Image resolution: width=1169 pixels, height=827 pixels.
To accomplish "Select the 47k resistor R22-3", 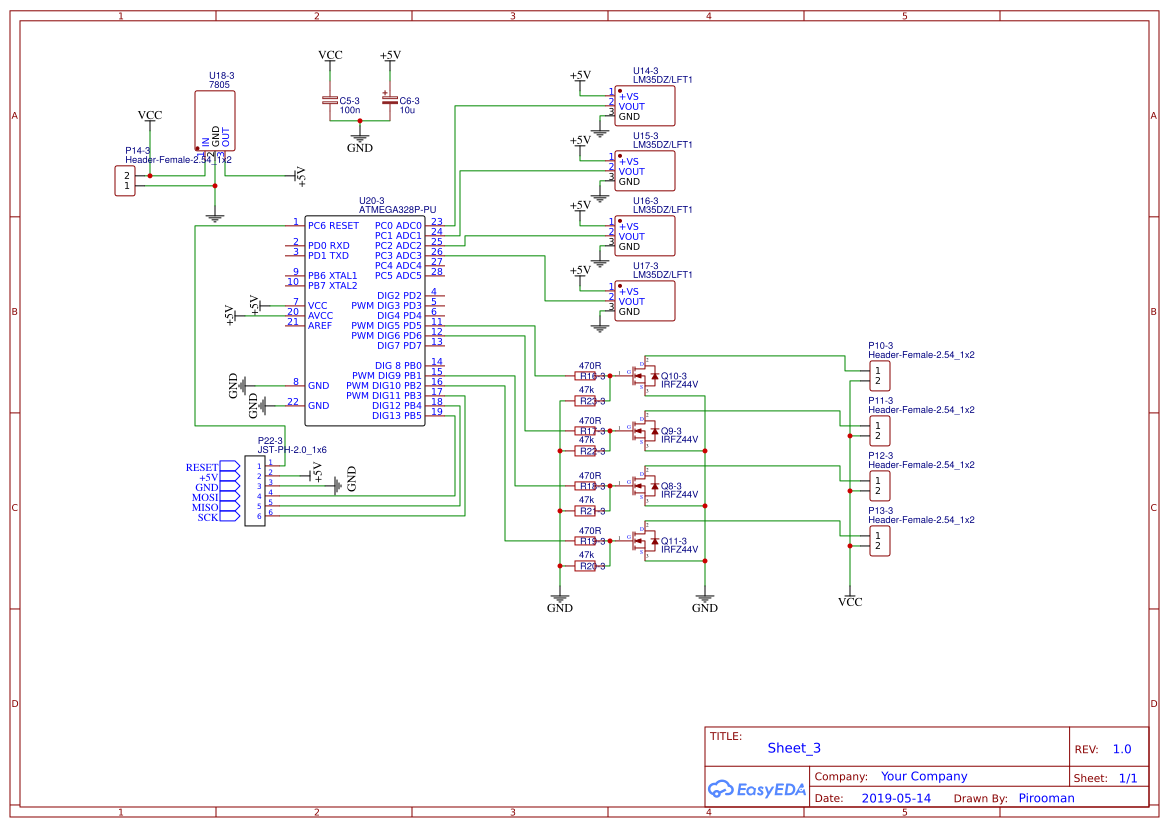I will [587, 450].
